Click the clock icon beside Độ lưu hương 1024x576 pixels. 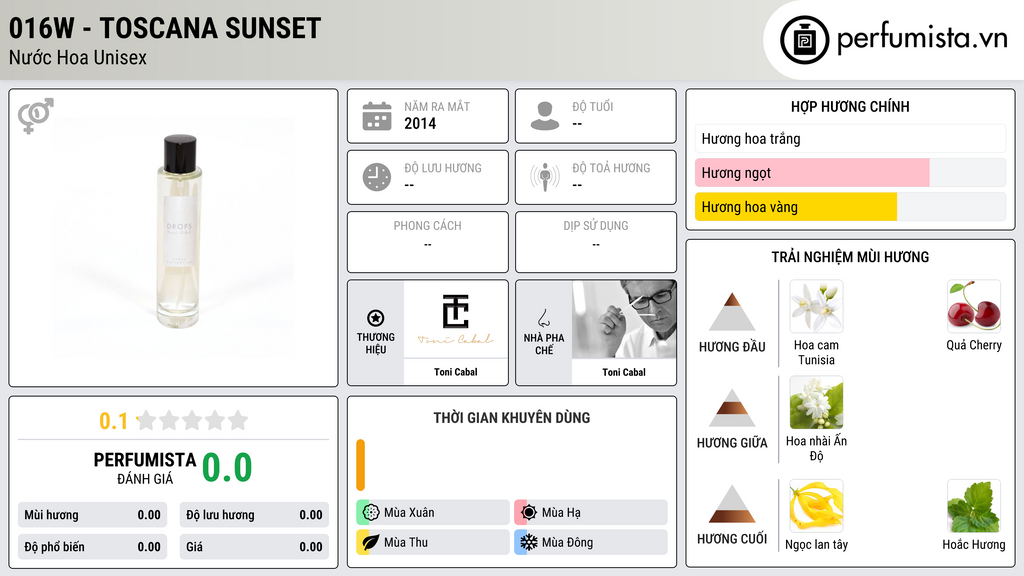pos(377,177)
